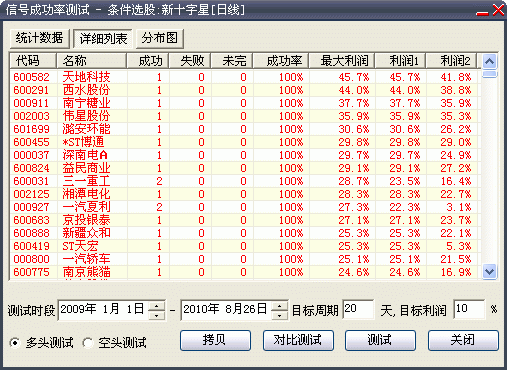The width and height of the screenshot is (507, 370).
Task: Sort by the 失败 column header
Action: tap(190, 61)
